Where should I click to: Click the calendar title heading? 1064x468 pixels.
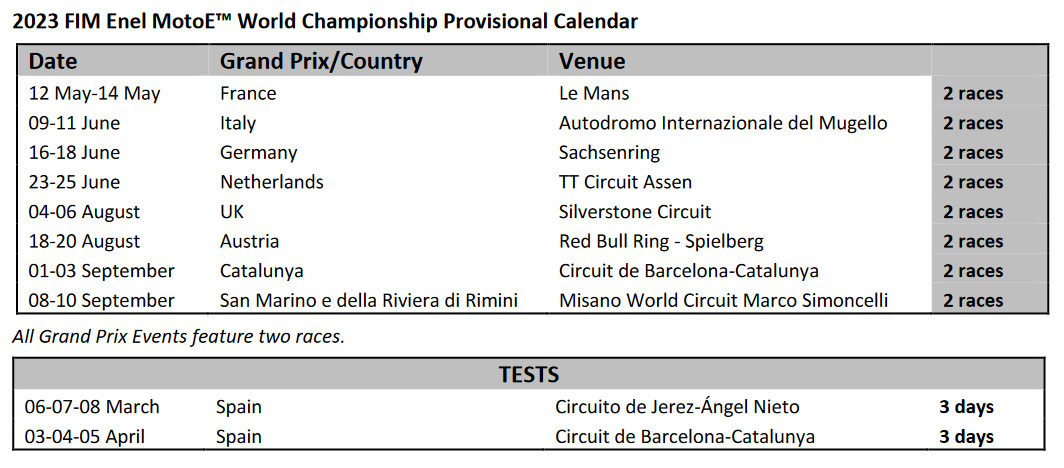326,22
